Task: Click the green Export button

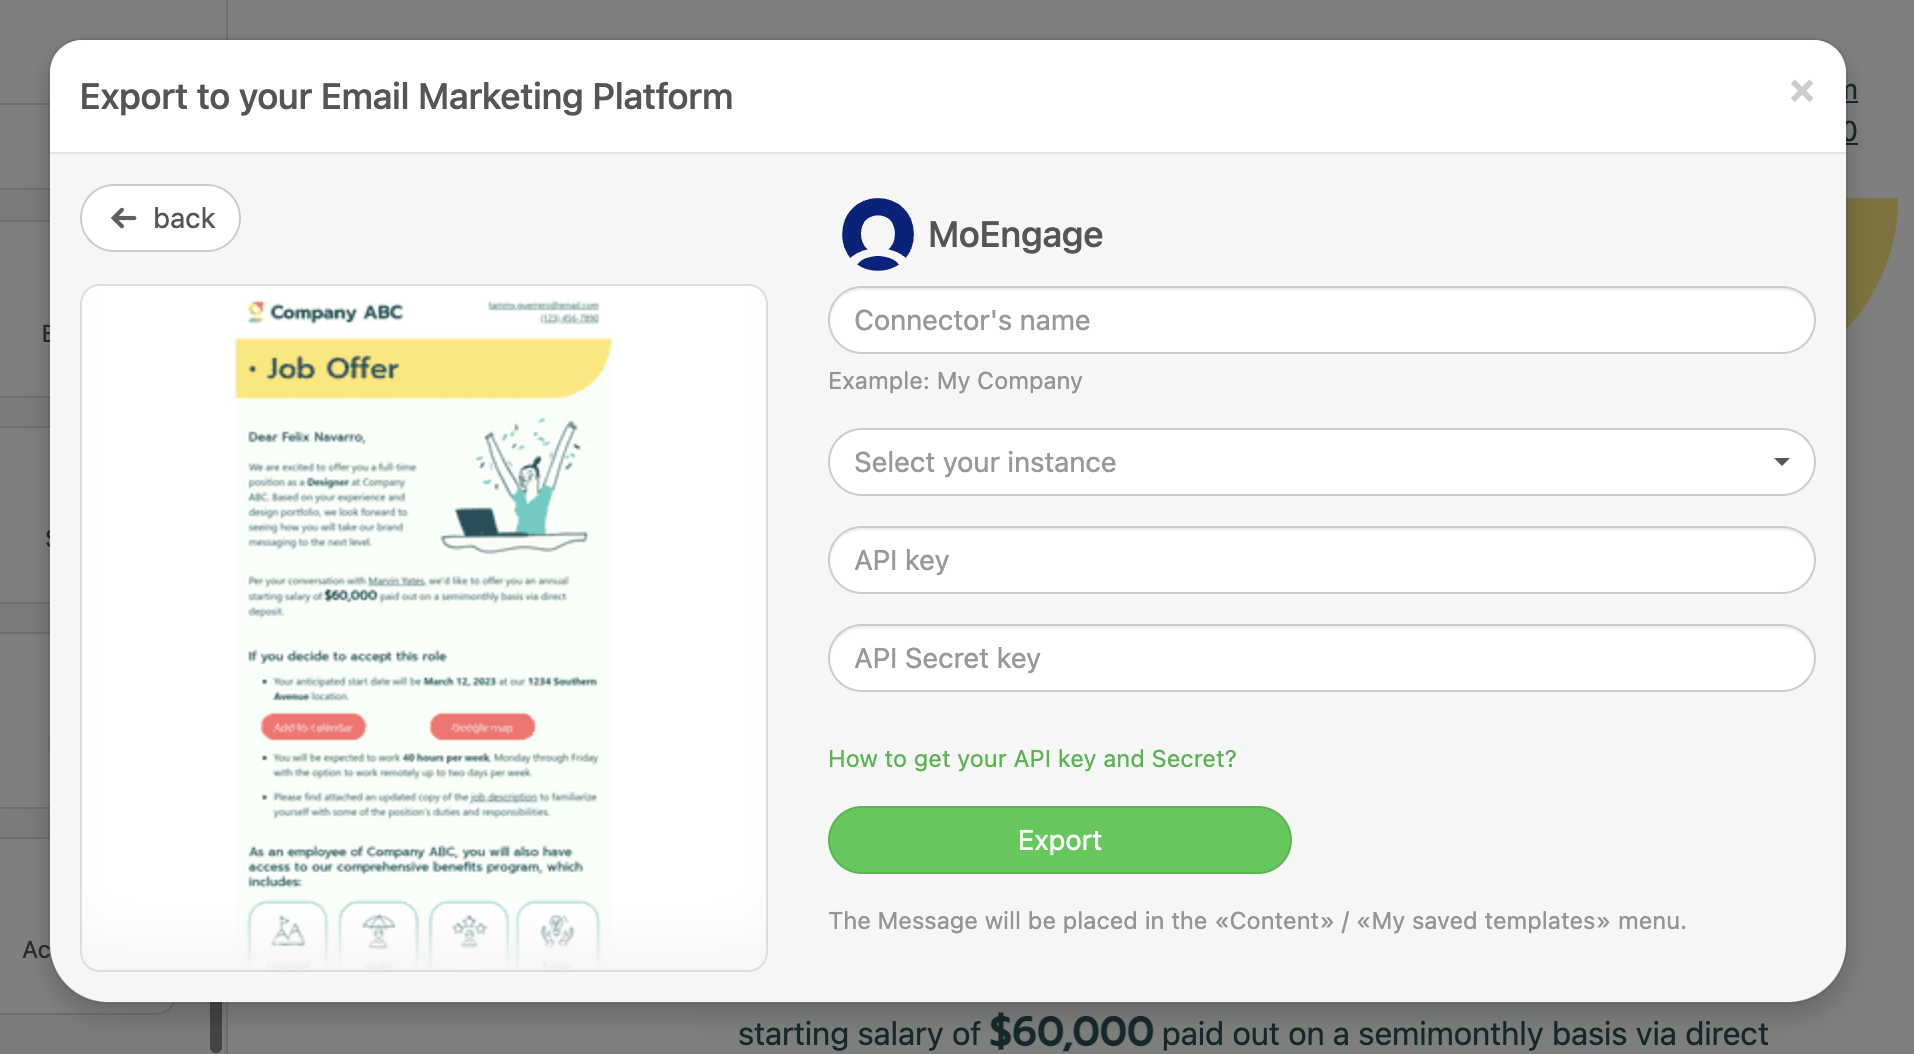Action: tap(1059, 840)
